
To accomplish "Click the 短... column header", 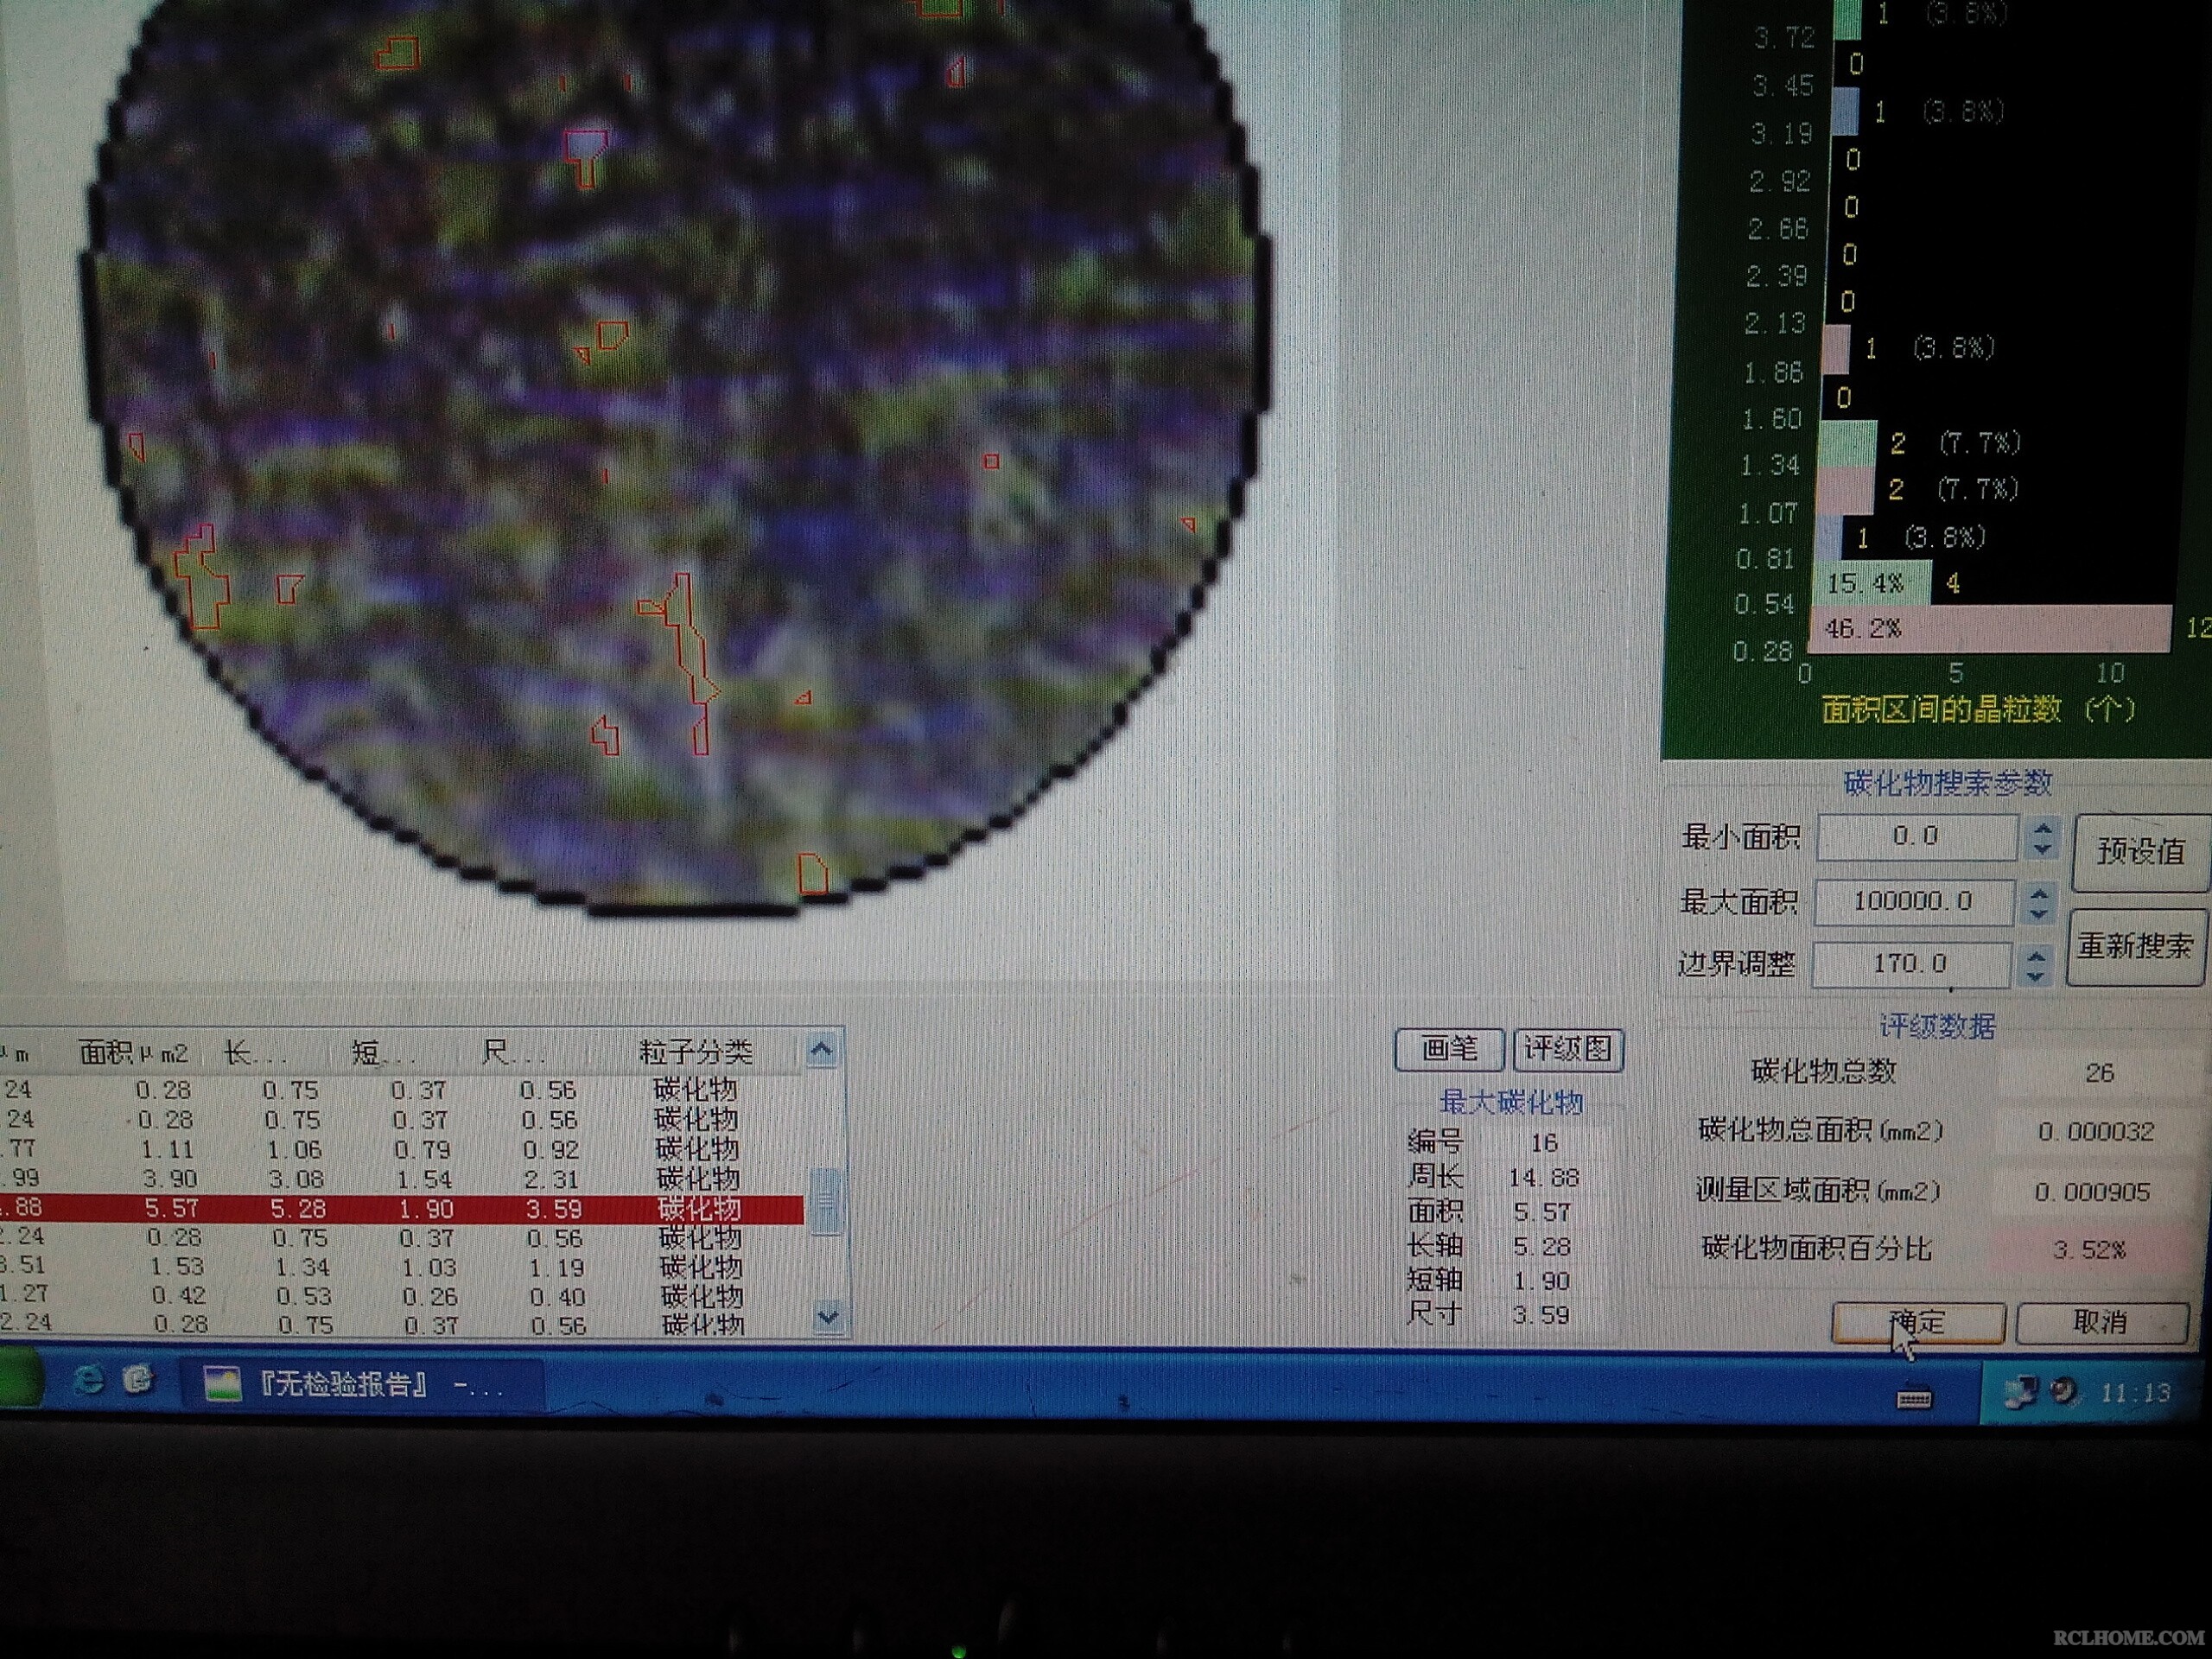I will 383,1053.
